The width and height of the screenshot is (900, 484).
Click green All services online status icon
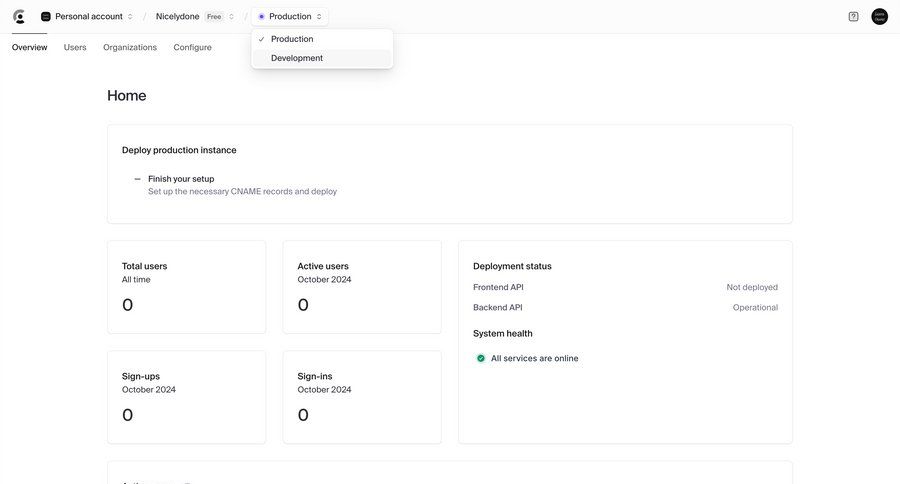pos(481,358)
